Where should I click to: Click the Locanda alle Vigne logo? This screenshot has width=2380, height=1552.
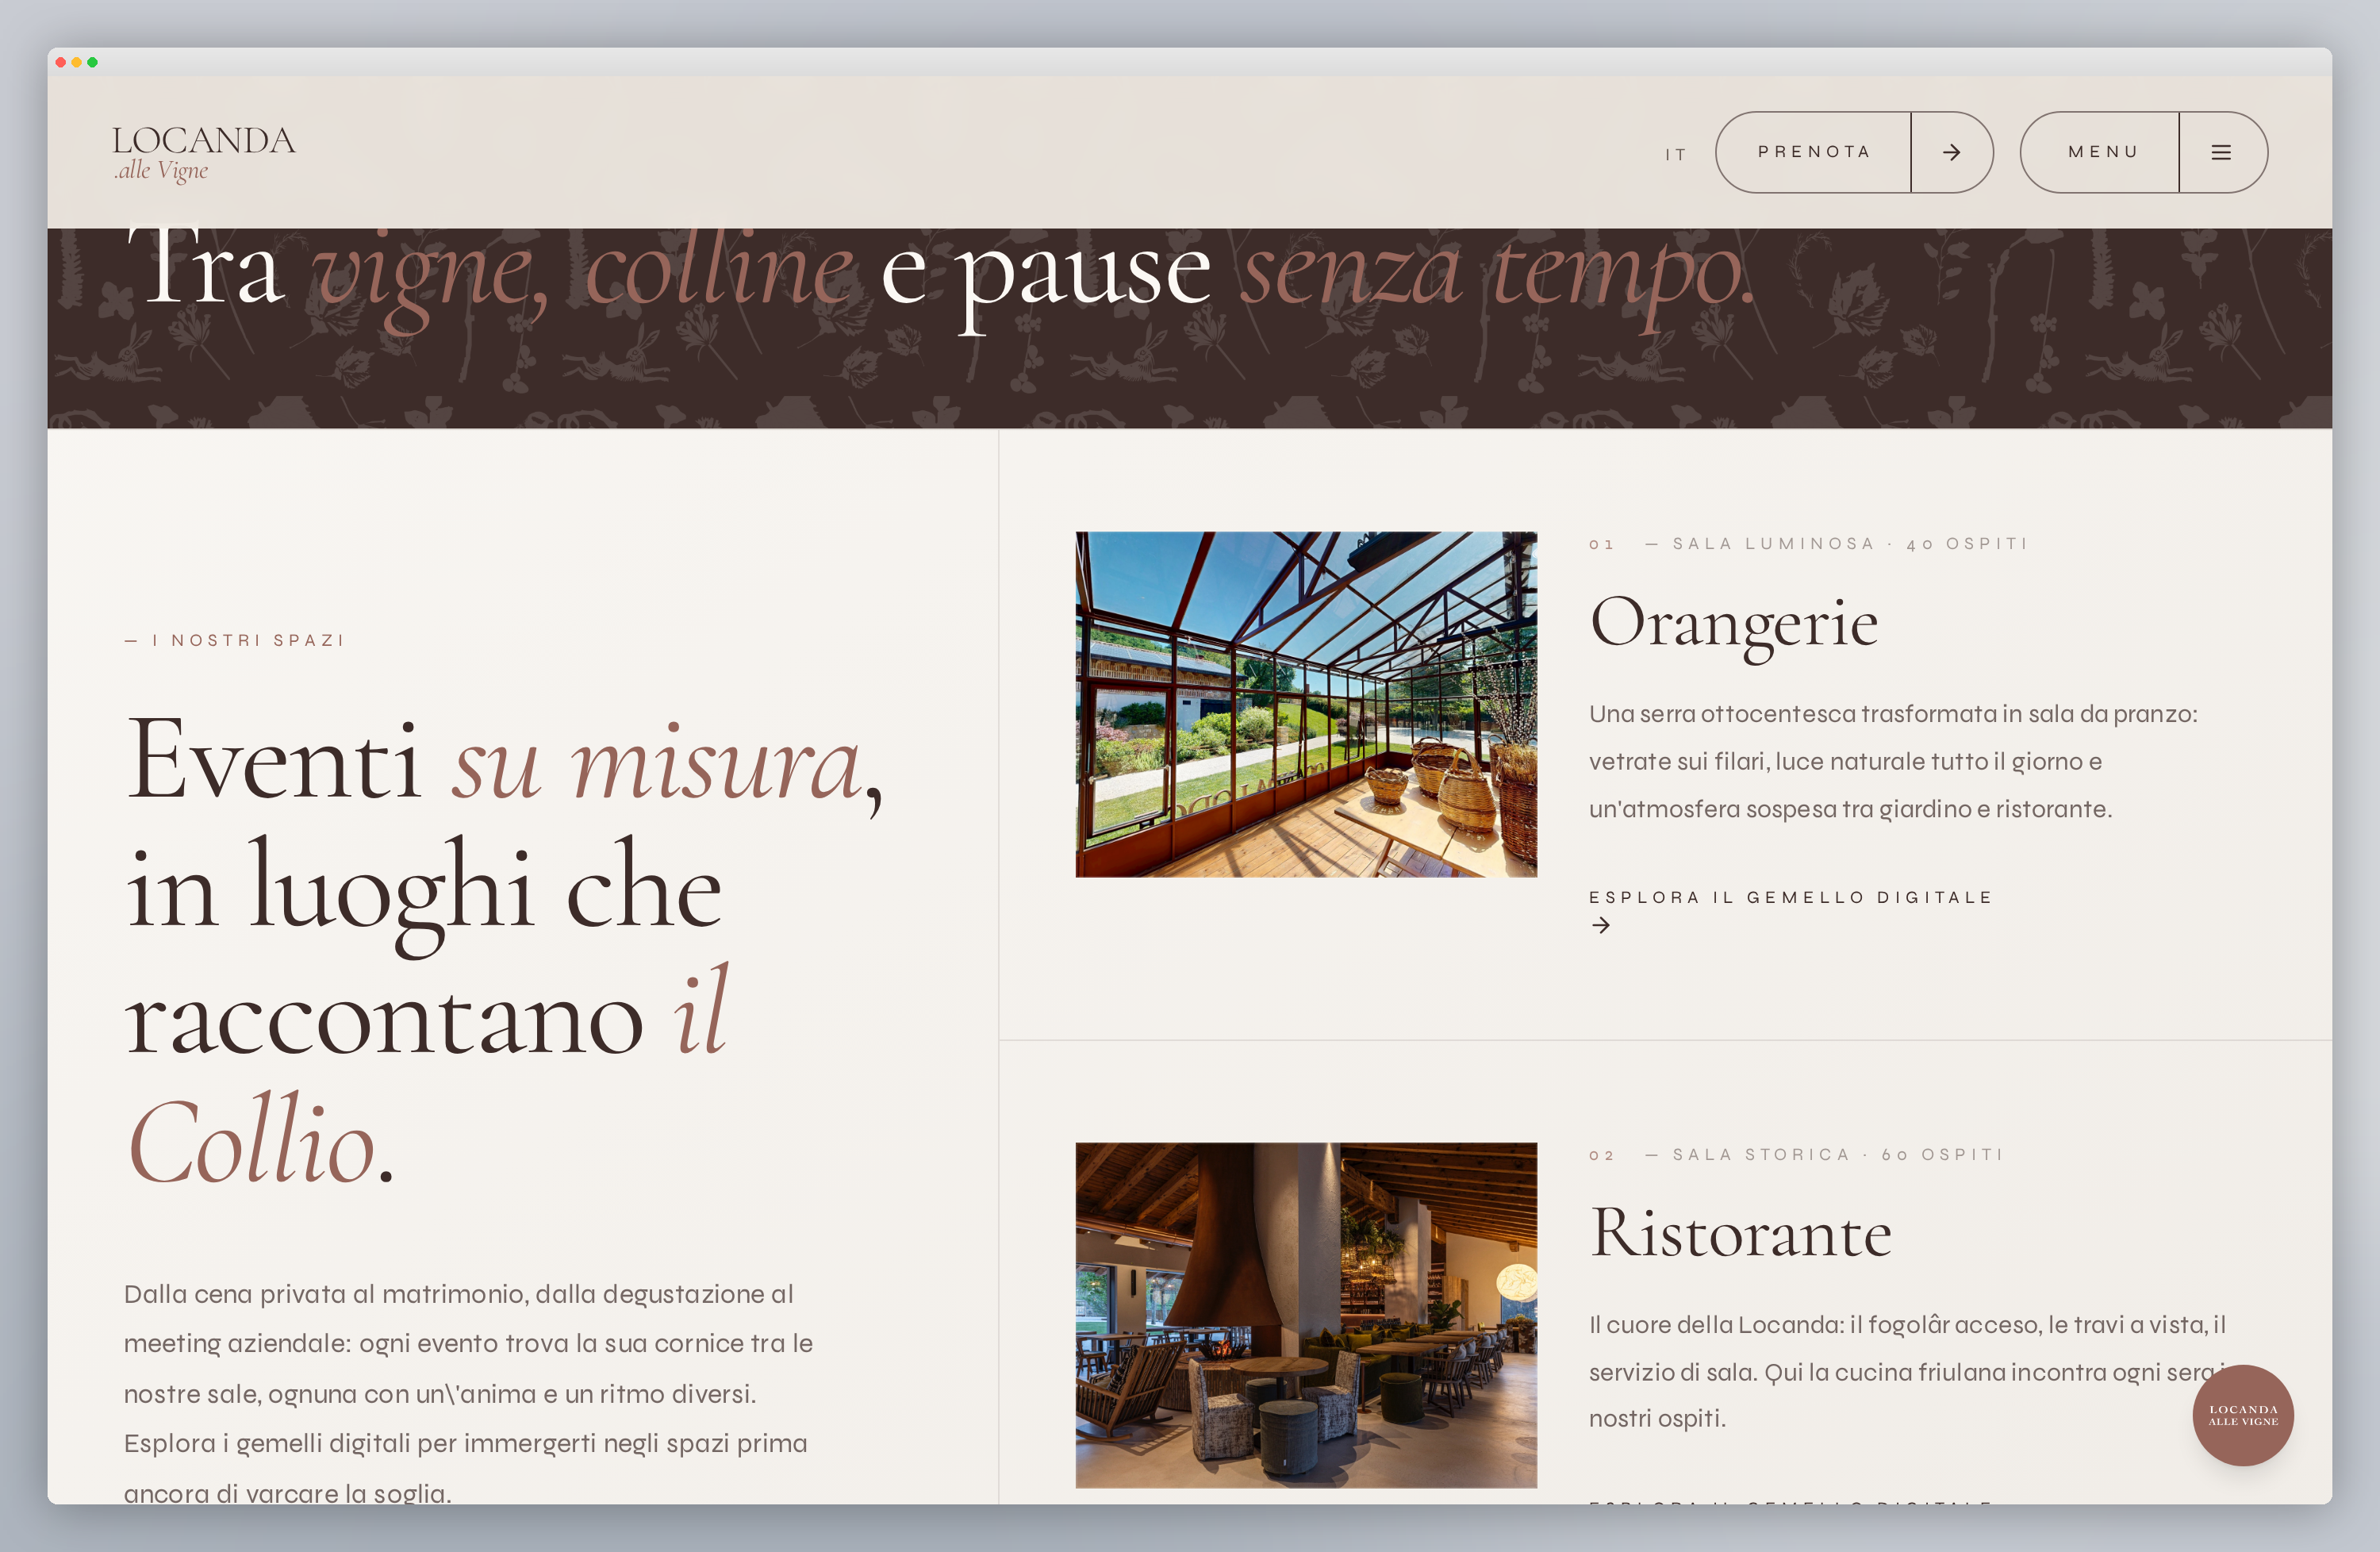tap(204, 153)
